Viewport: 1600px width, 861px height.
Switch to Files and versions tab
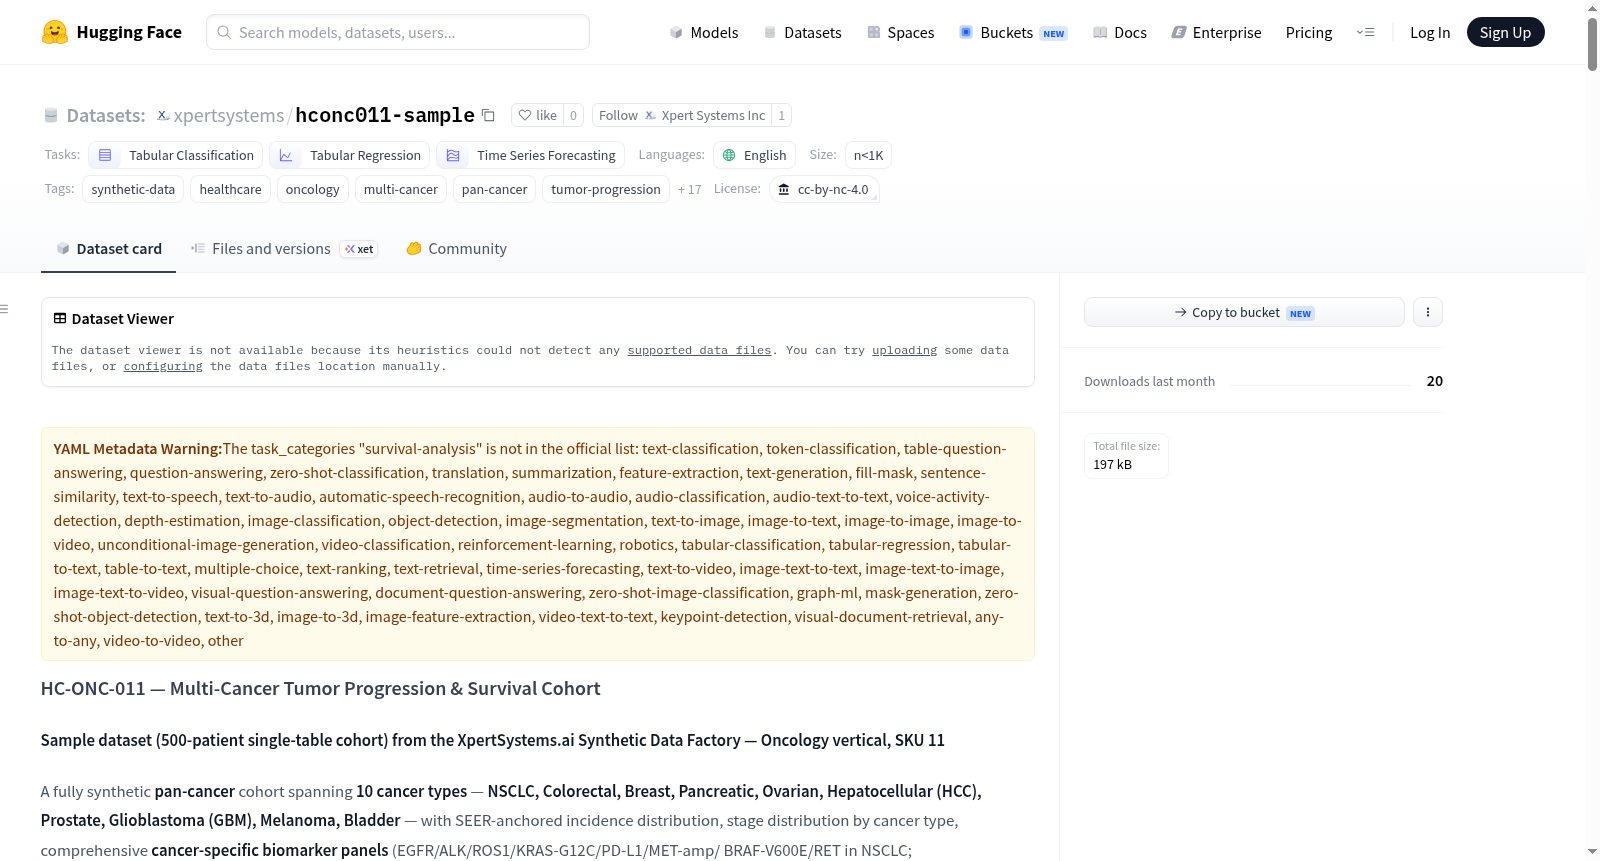coord(284,248)
